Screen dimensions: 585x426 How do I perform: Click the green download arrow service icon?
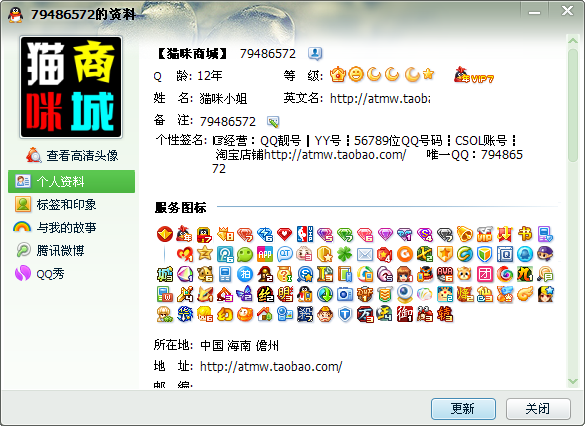pyautogui.click(x=325, y=294)
